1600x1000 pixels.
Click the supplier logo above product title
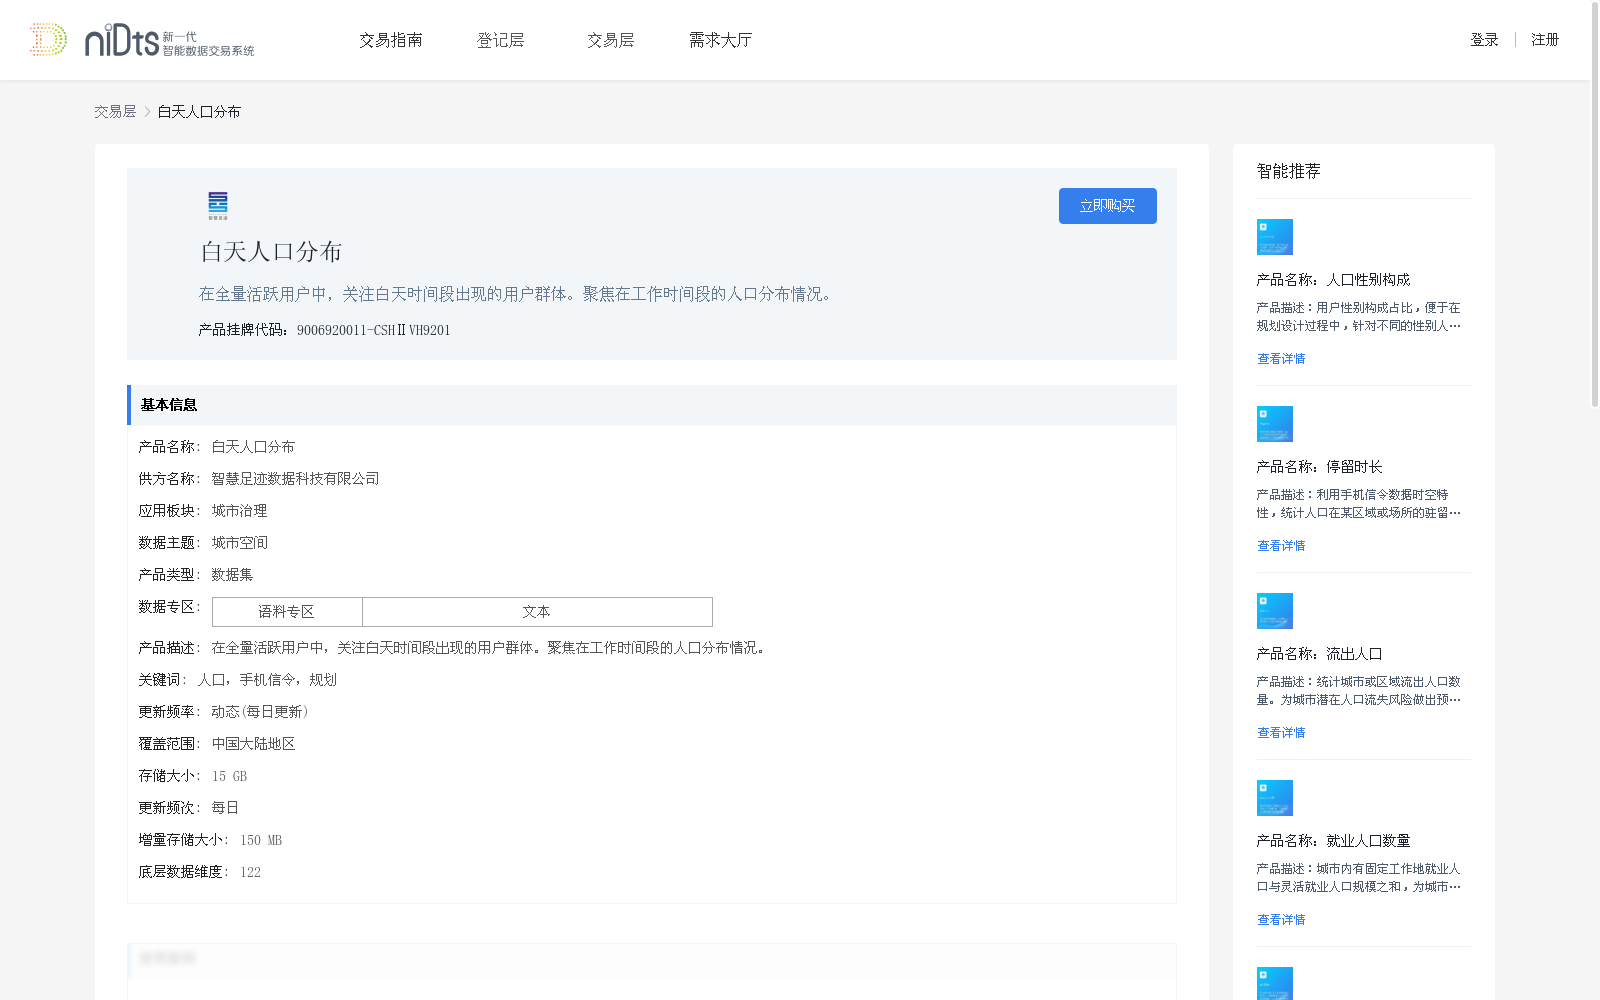tap(218, 205)
